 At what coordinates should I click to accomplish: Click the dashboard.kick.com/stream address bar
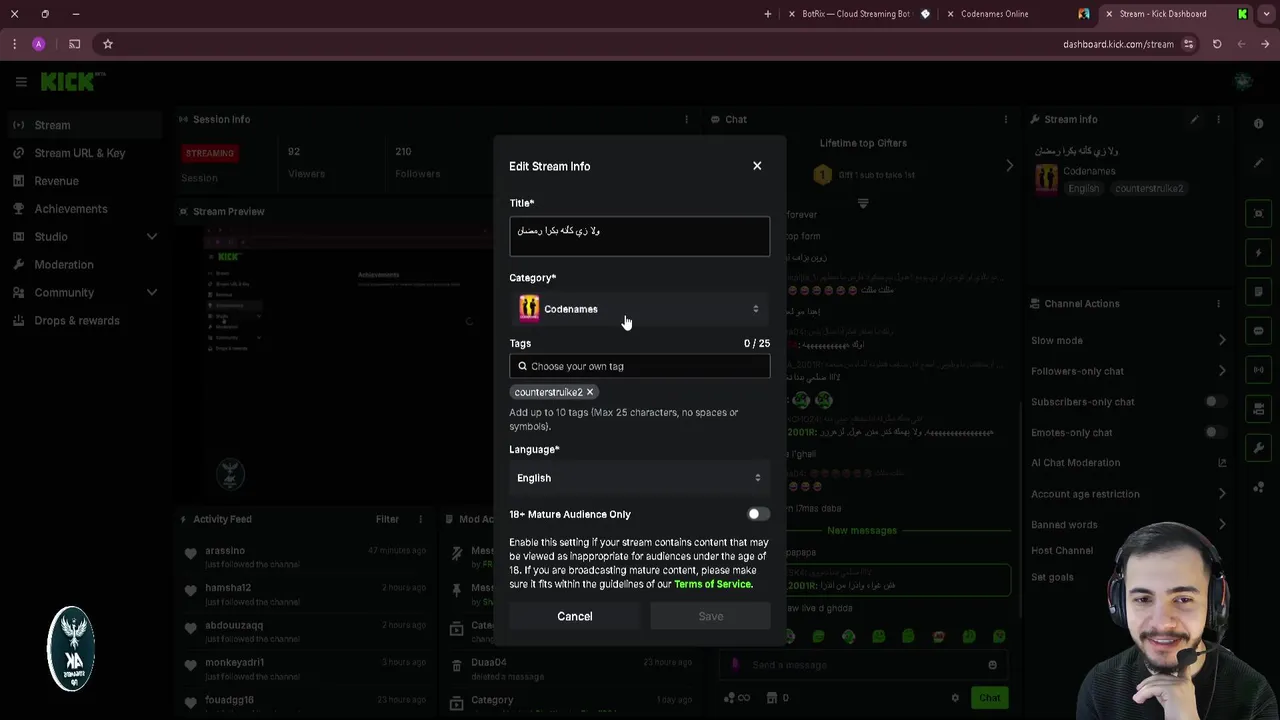(1118, 44)
